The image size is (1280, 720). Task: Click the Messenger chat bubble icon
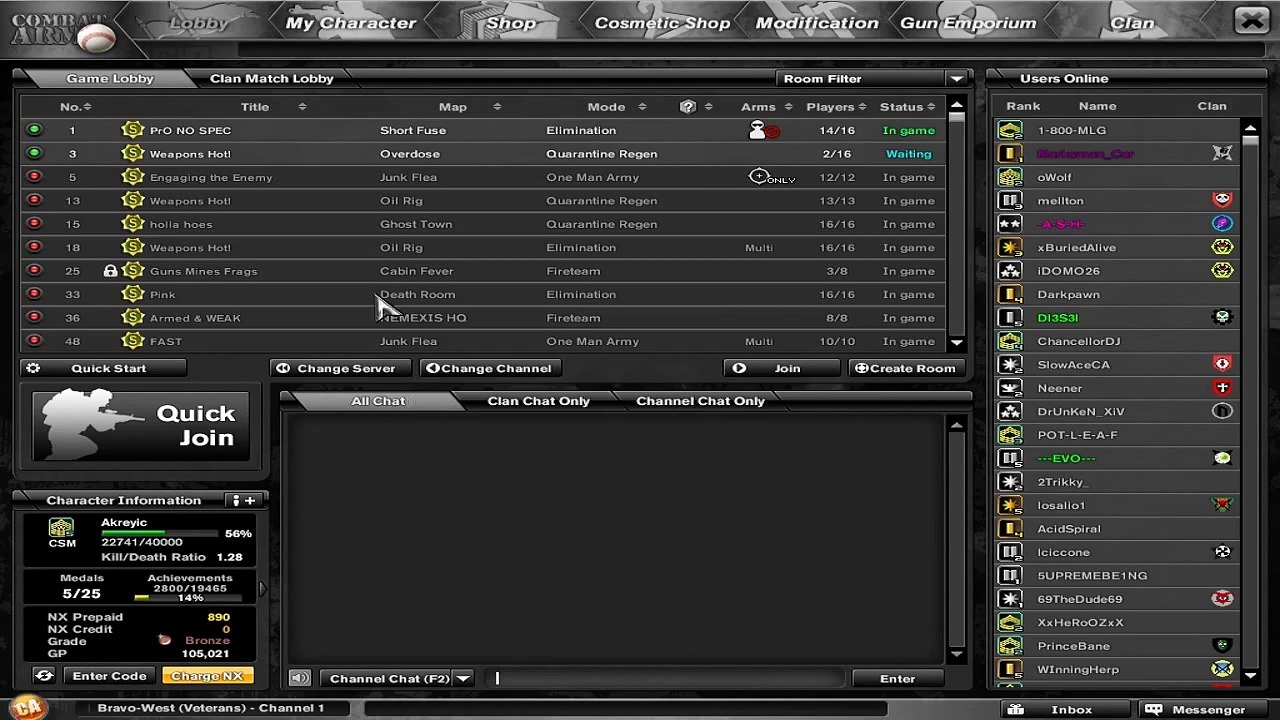[x=1153, y=710]
